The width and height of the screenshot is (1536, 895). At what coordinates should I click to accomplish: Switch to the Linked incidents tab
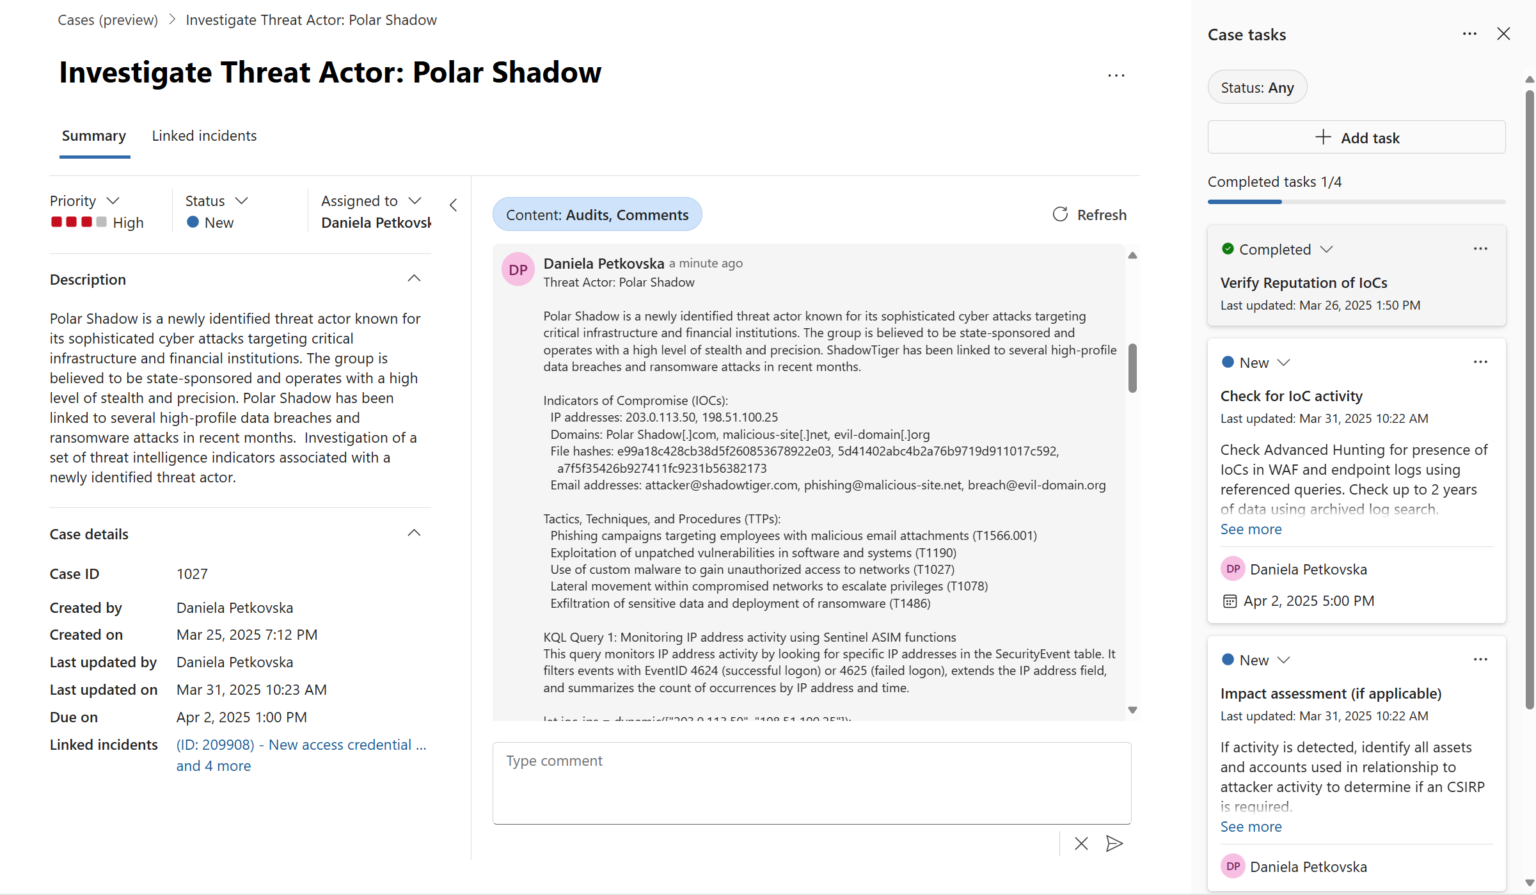coord(204,135)
